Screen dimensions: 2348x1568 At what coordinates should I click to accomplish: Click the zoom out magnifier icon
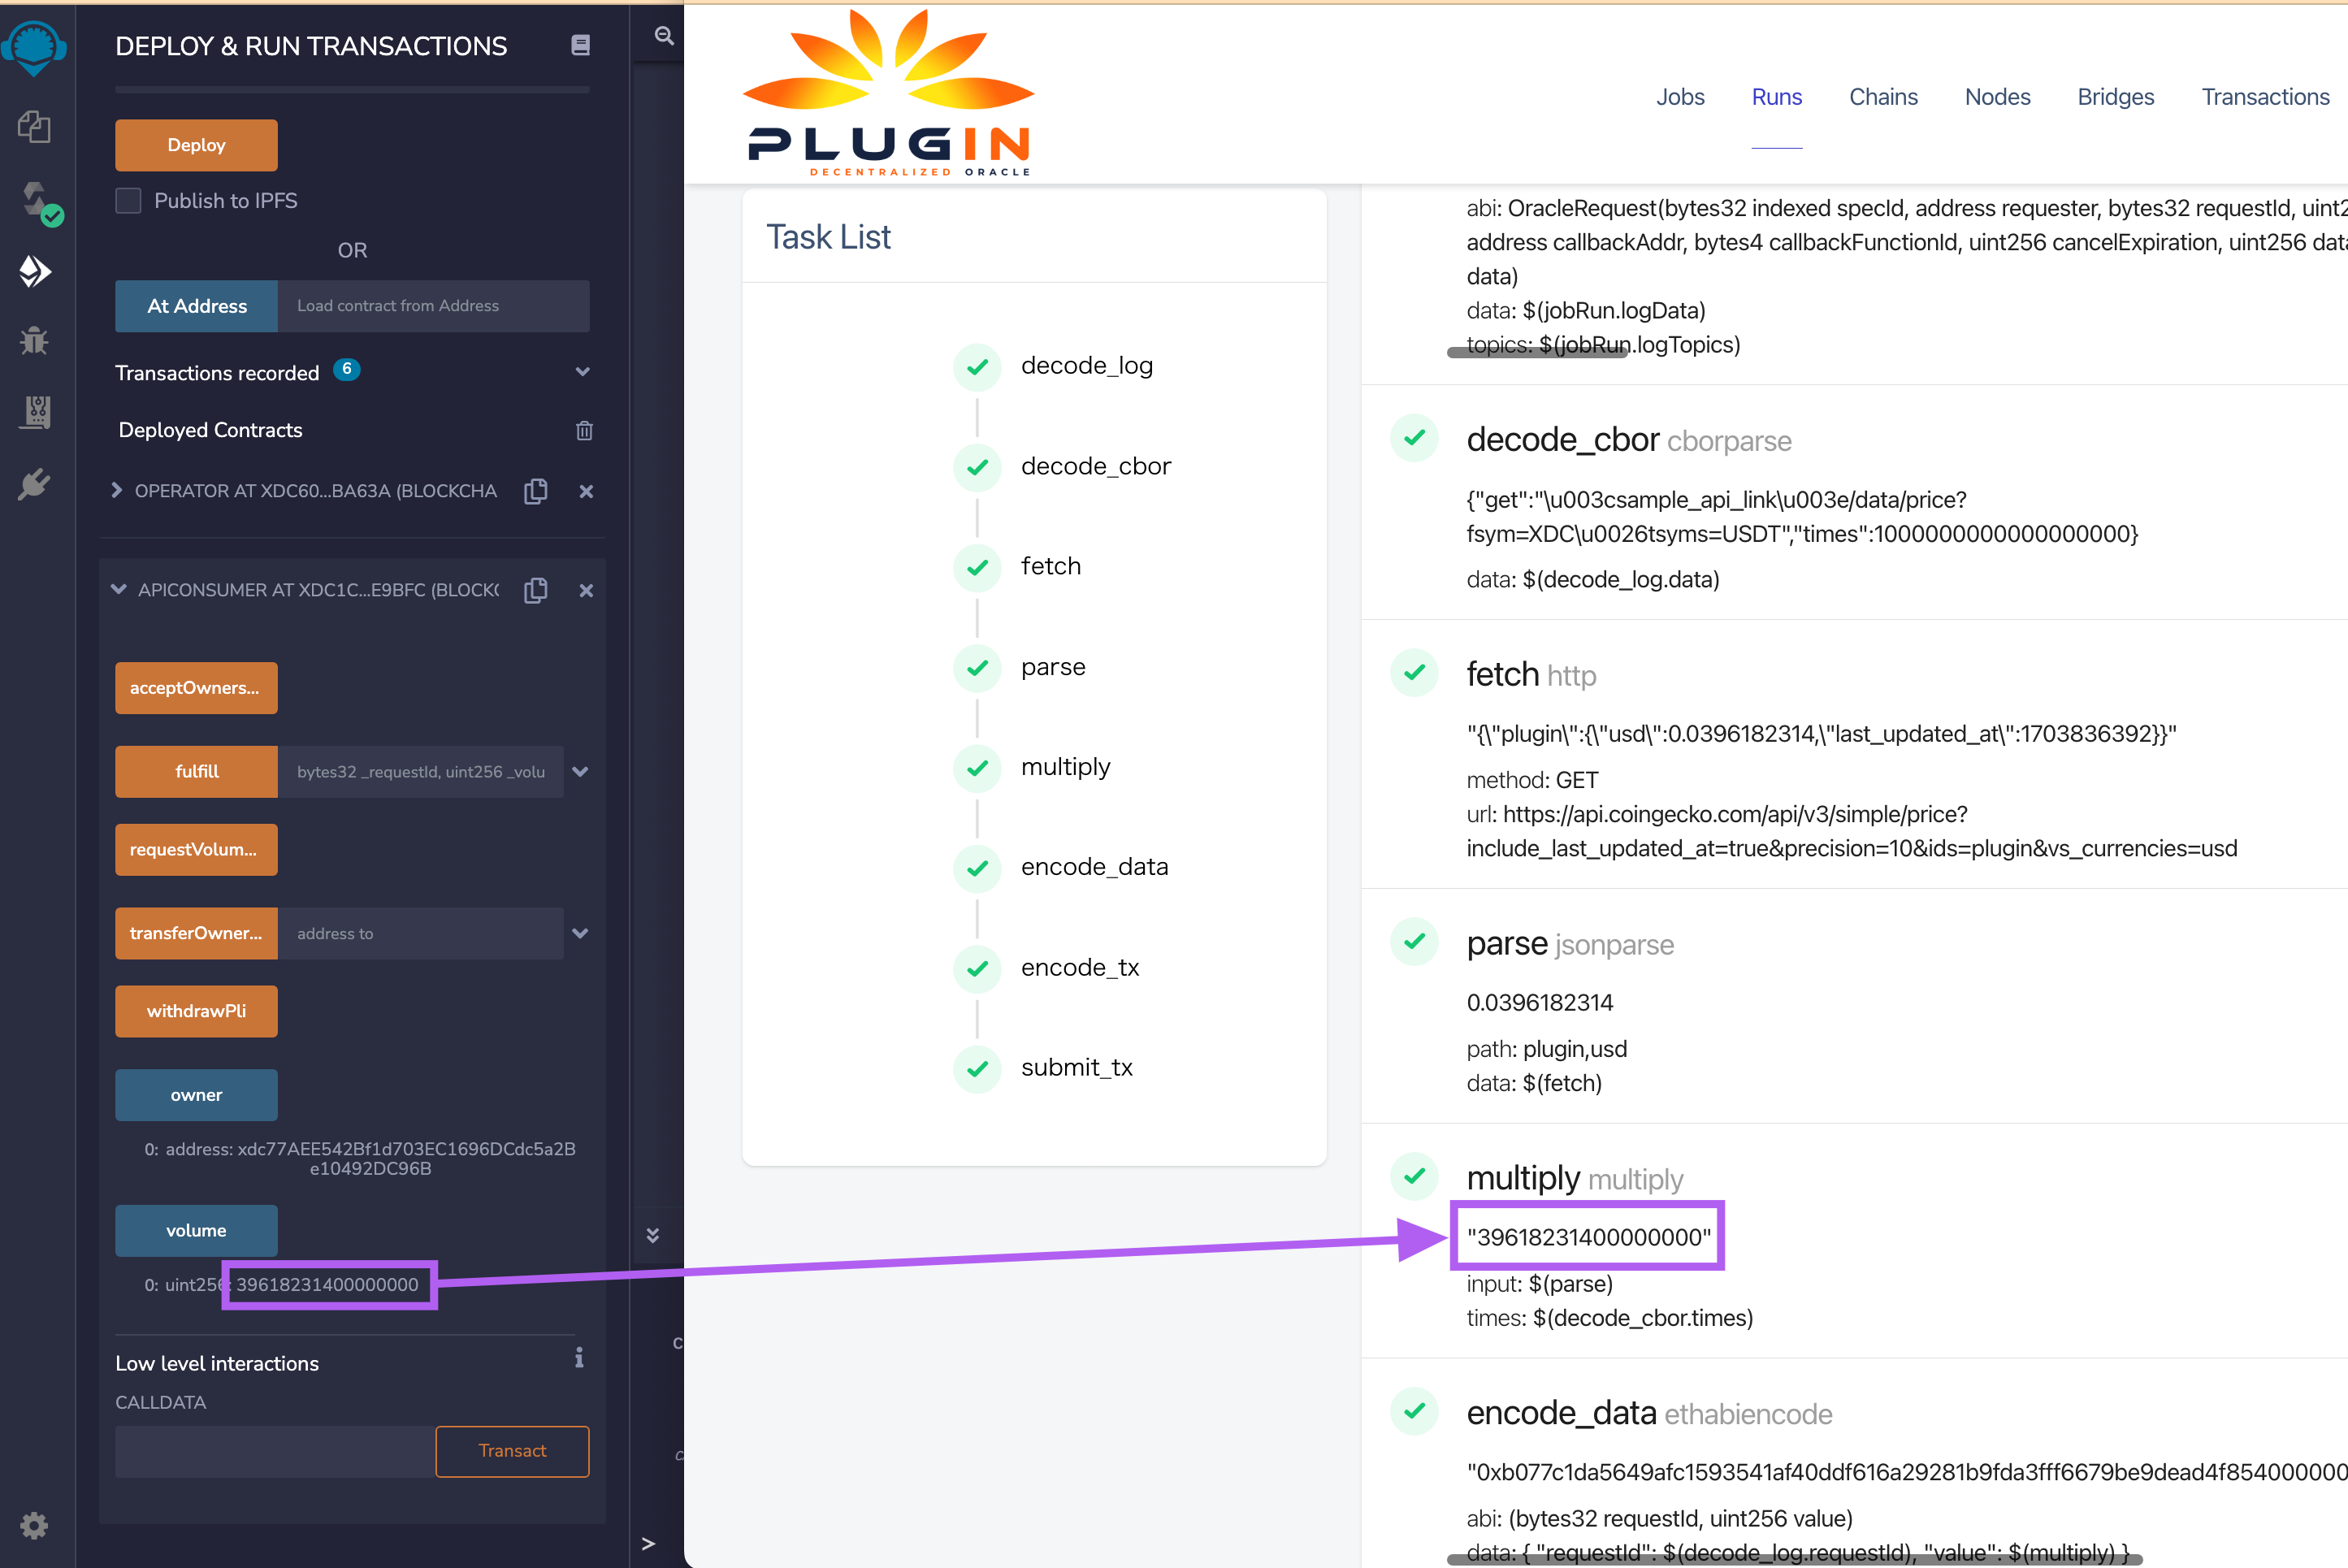click(663, 36)
